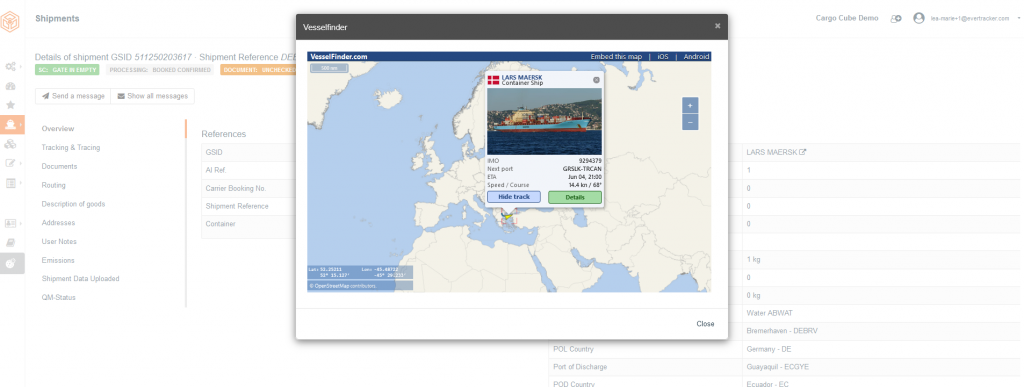Hide the vessel track
This screenshot has height=387, width=1024.
tap(514, 196)
